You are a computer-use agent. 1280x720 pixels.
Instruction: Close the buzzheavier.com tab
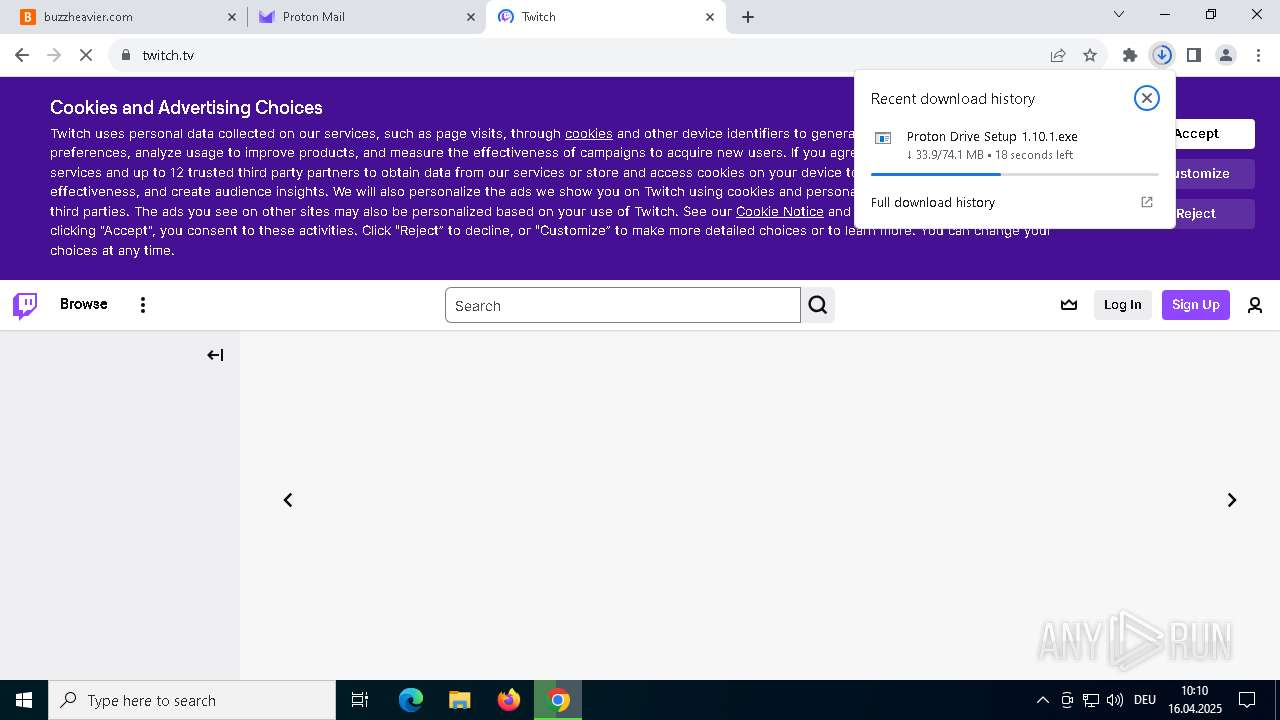232,17
